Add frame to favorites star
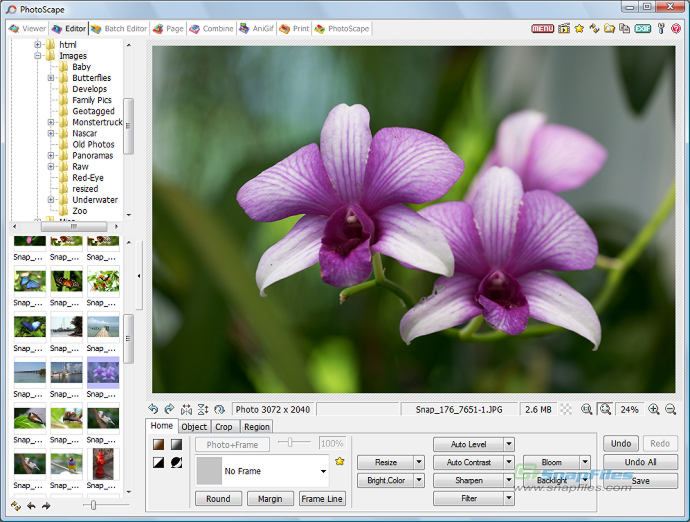The width and height of the screenshot is (690, 522). [x=339, y=461]
